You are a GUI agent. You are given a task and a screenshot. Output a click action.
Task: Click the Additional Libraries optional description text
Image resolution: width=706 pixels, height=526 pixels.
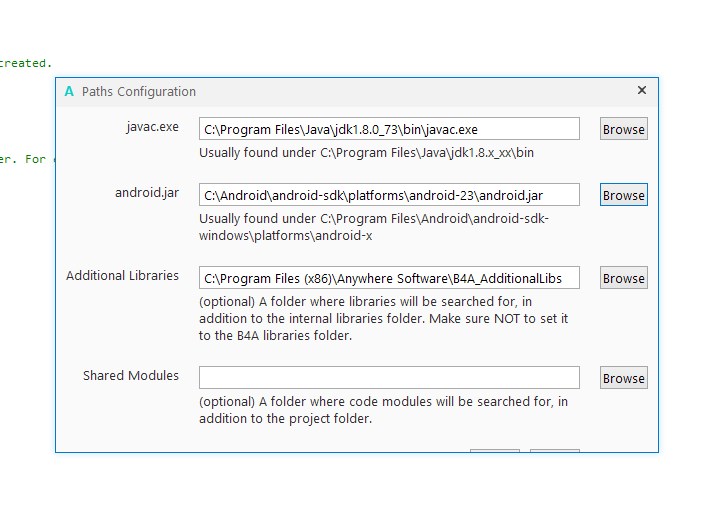pos(383,318)
